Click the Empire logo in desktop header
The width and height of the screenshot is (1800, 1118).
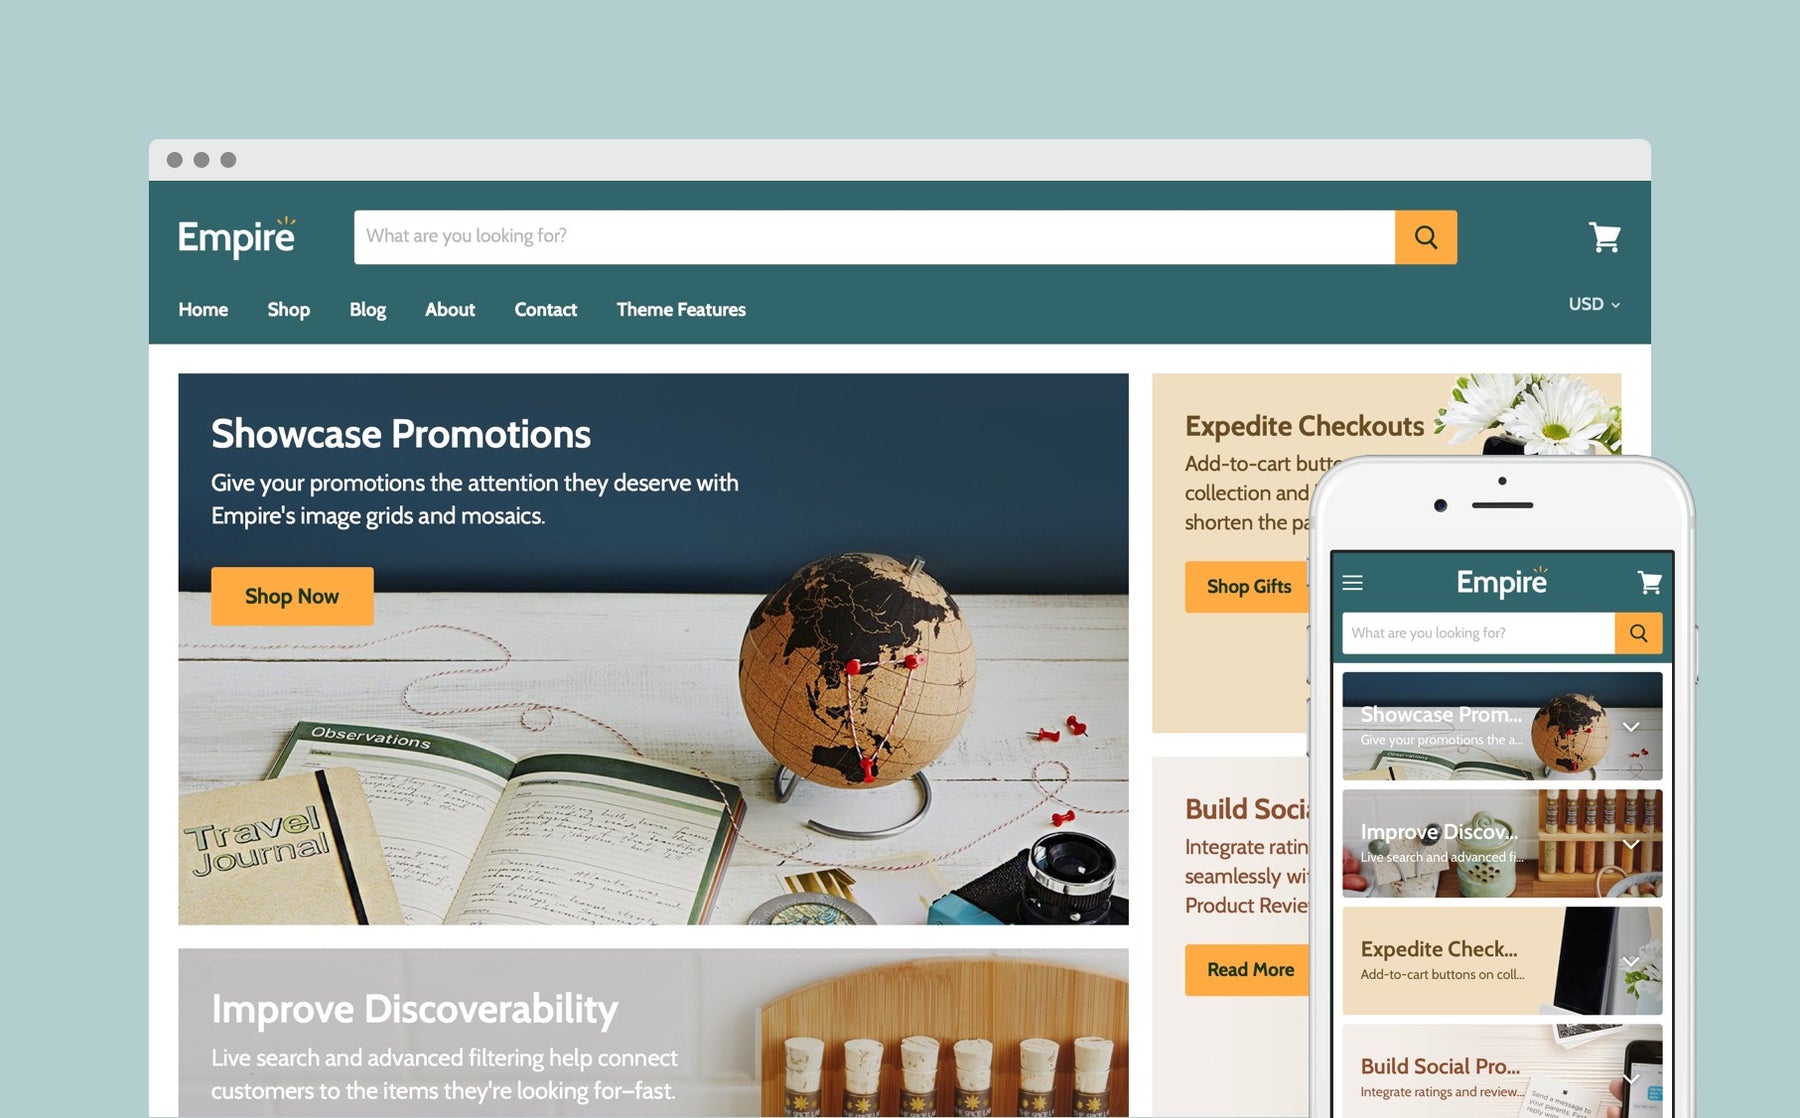click(x=237, y=237)
